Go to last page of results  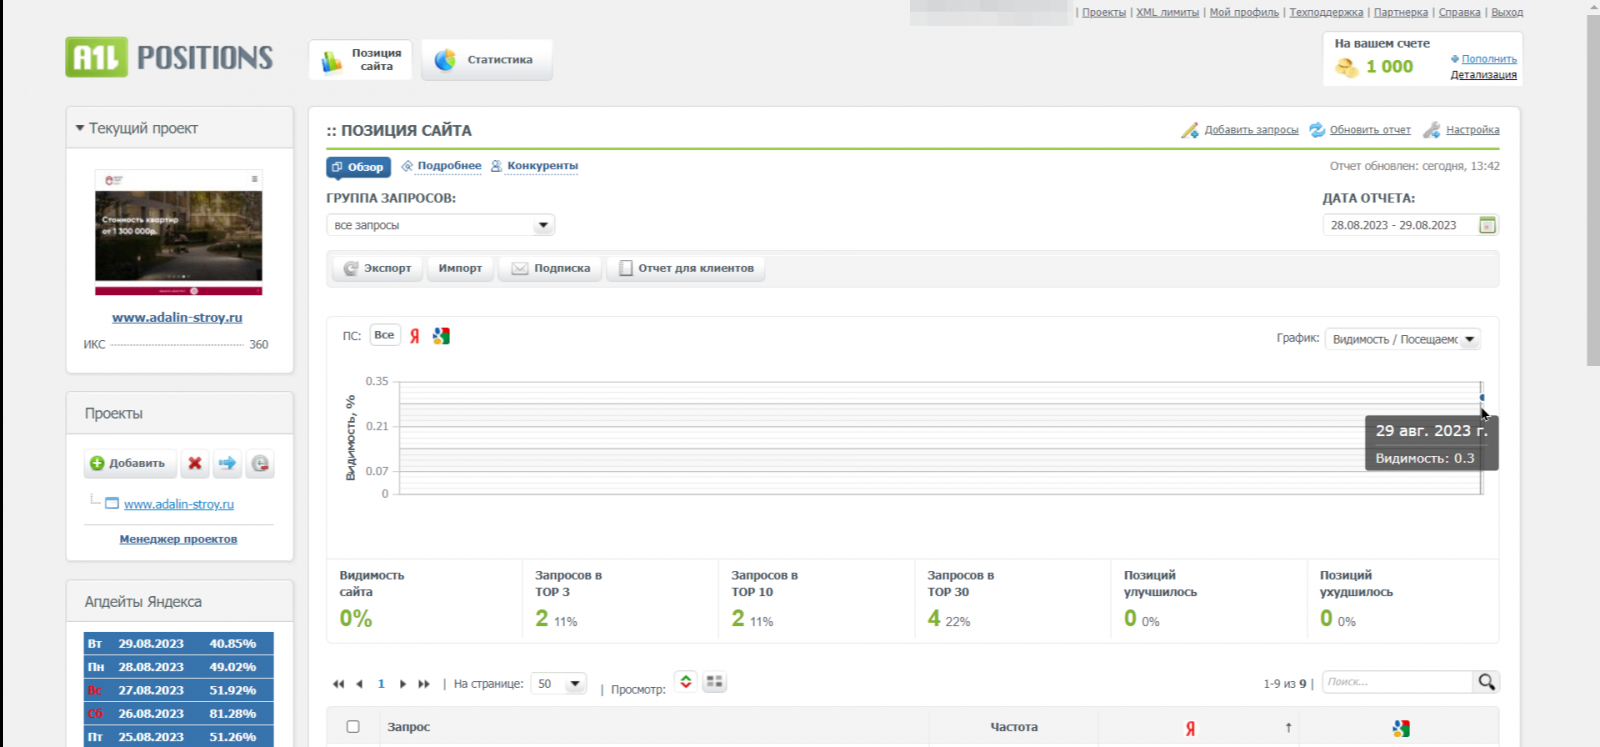424,684
